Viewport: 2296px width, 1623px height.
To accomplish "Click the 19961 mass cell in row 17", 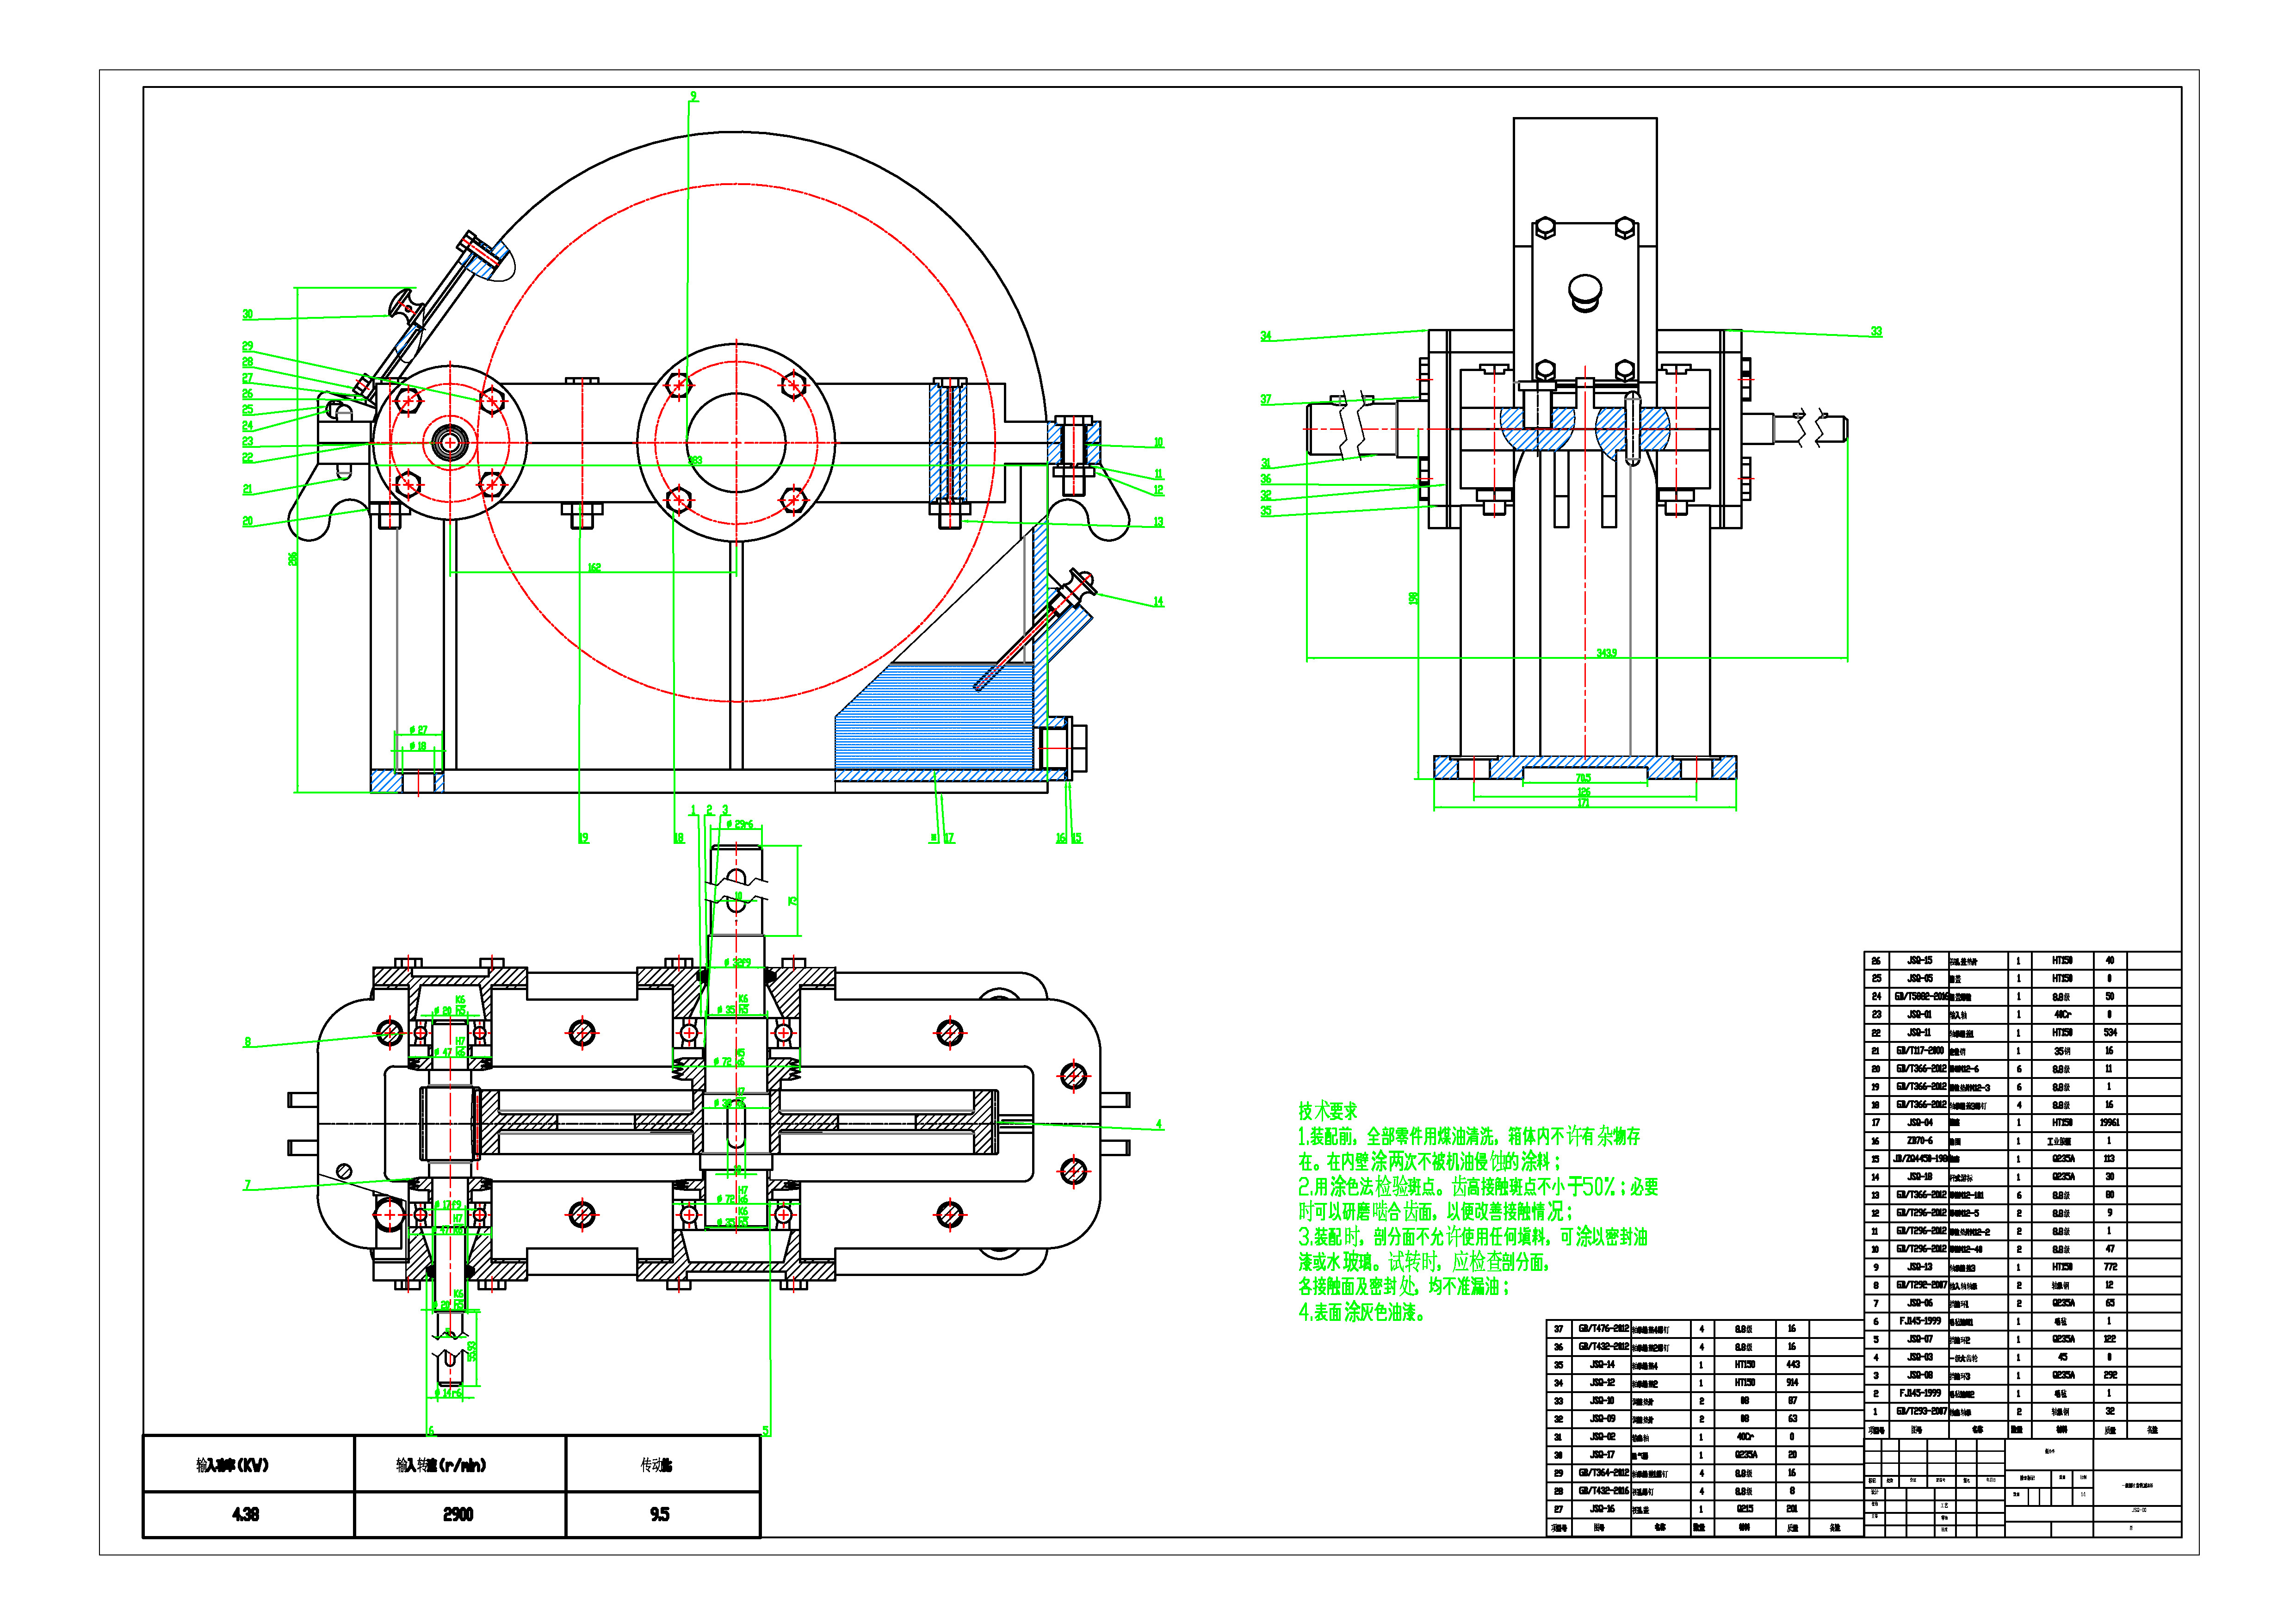I will [2109, 1123].
